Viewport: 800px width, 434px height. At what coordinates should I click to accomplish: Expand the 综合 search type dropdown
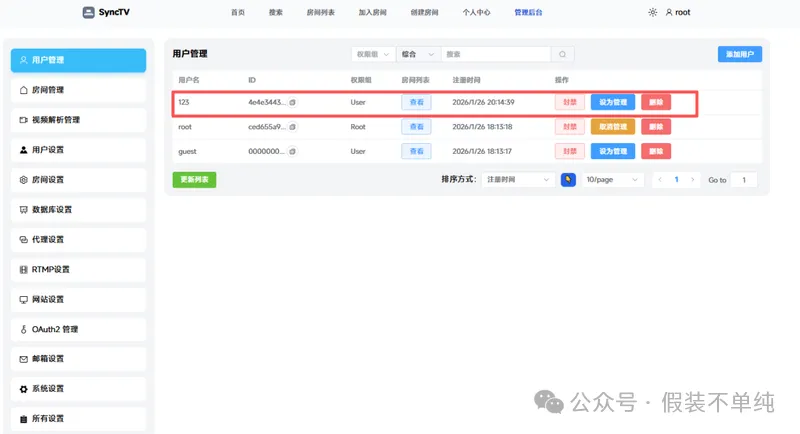click(418, 54)
